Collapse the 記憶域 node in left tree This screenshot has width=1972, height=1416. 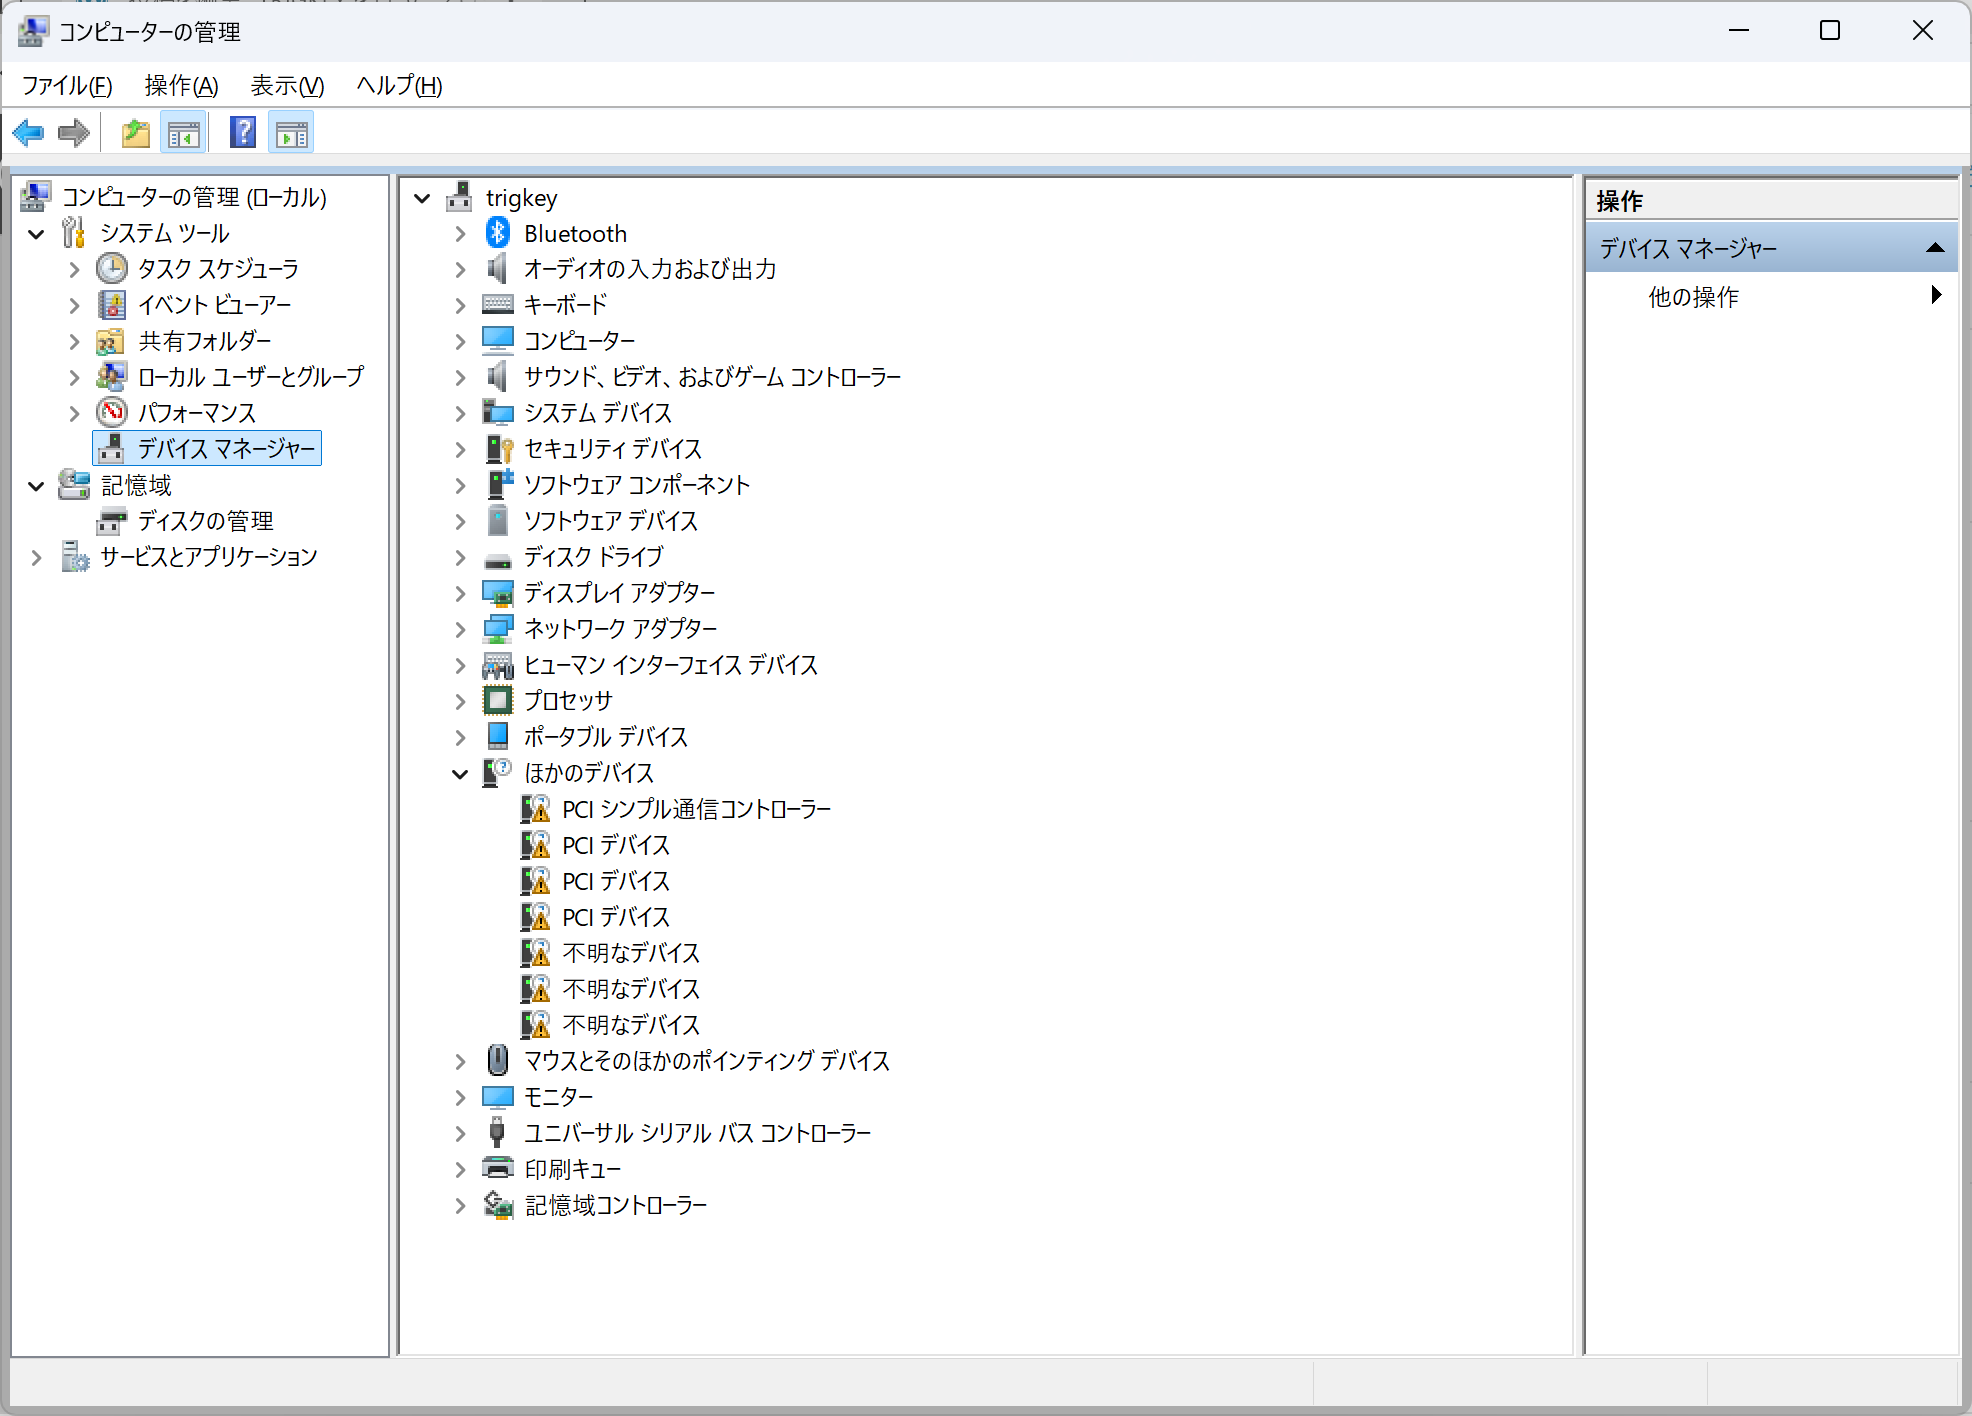[37, 486]
